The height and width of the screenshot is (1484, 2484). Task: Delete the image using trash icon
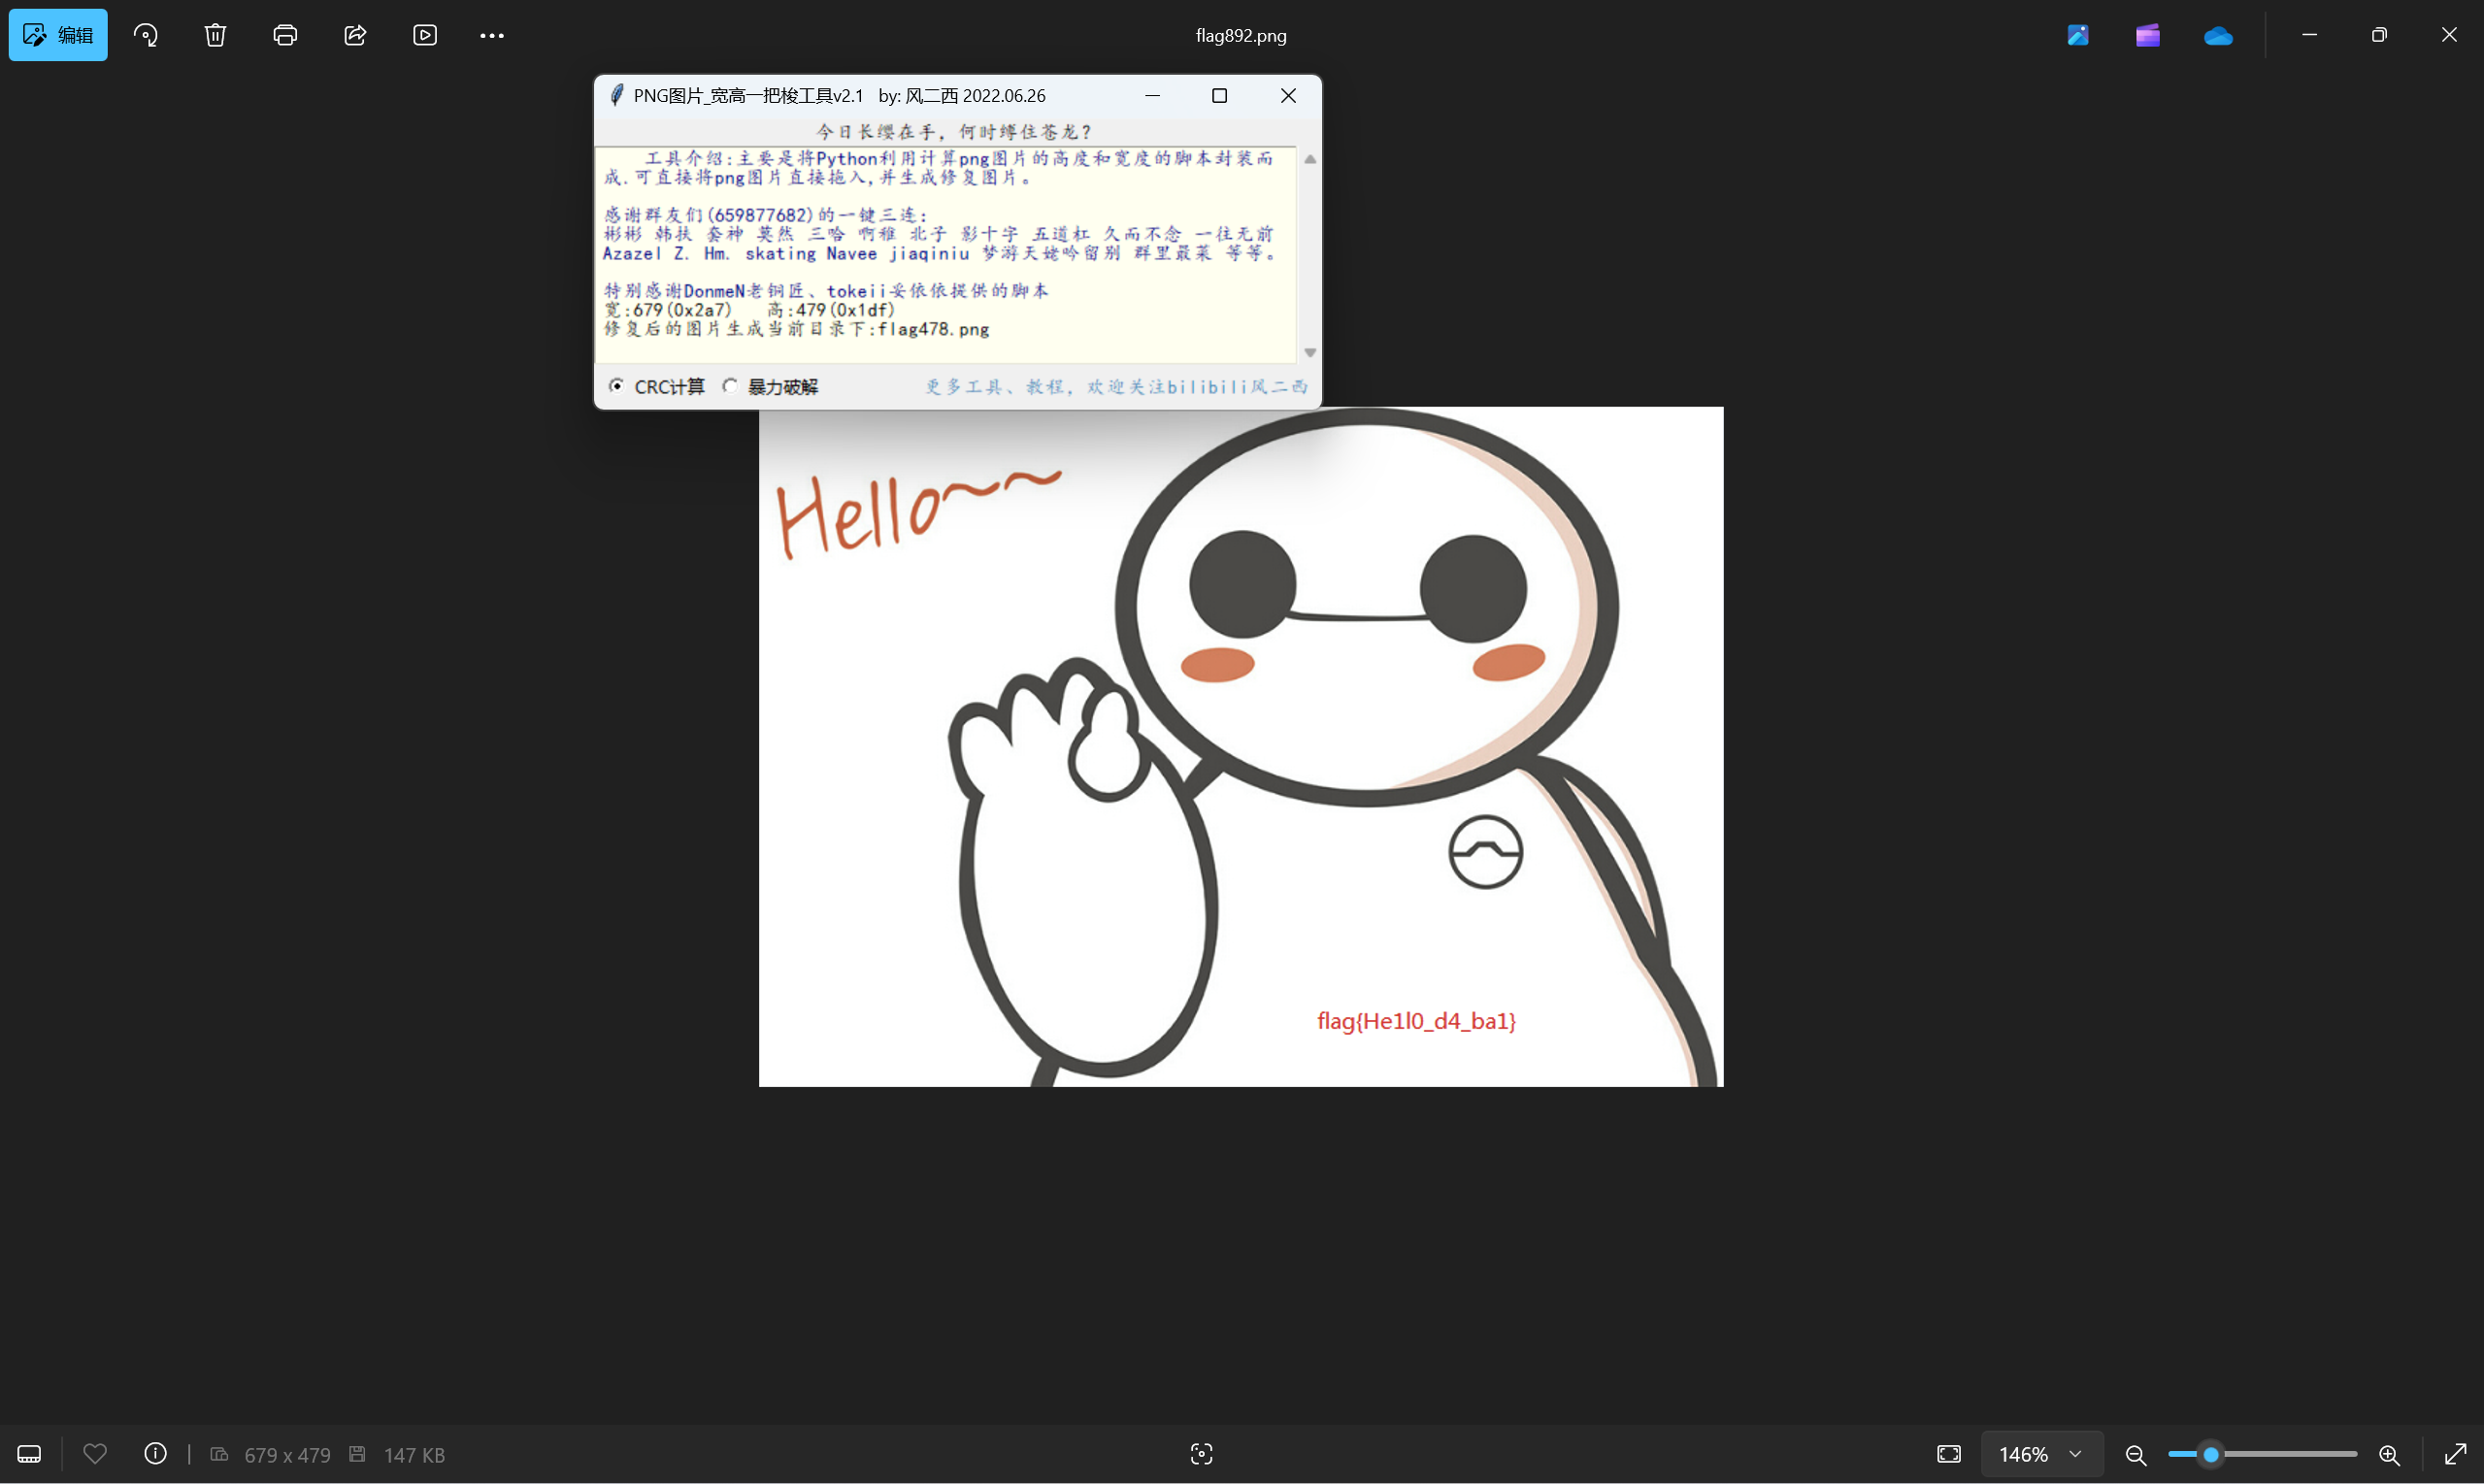tap(215, 35)
